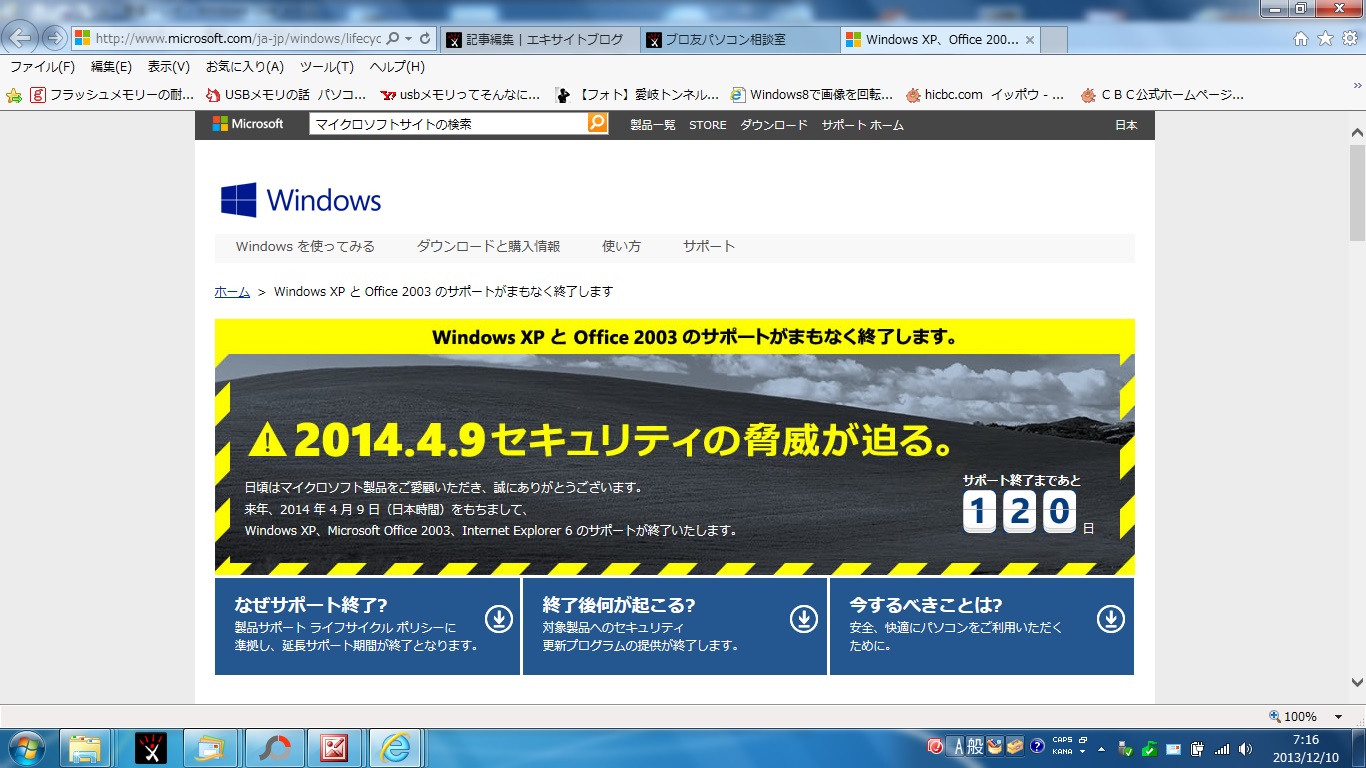Open the Windows を使ってみる navigation item
The image size is (1366, 768).
(305, 246)
